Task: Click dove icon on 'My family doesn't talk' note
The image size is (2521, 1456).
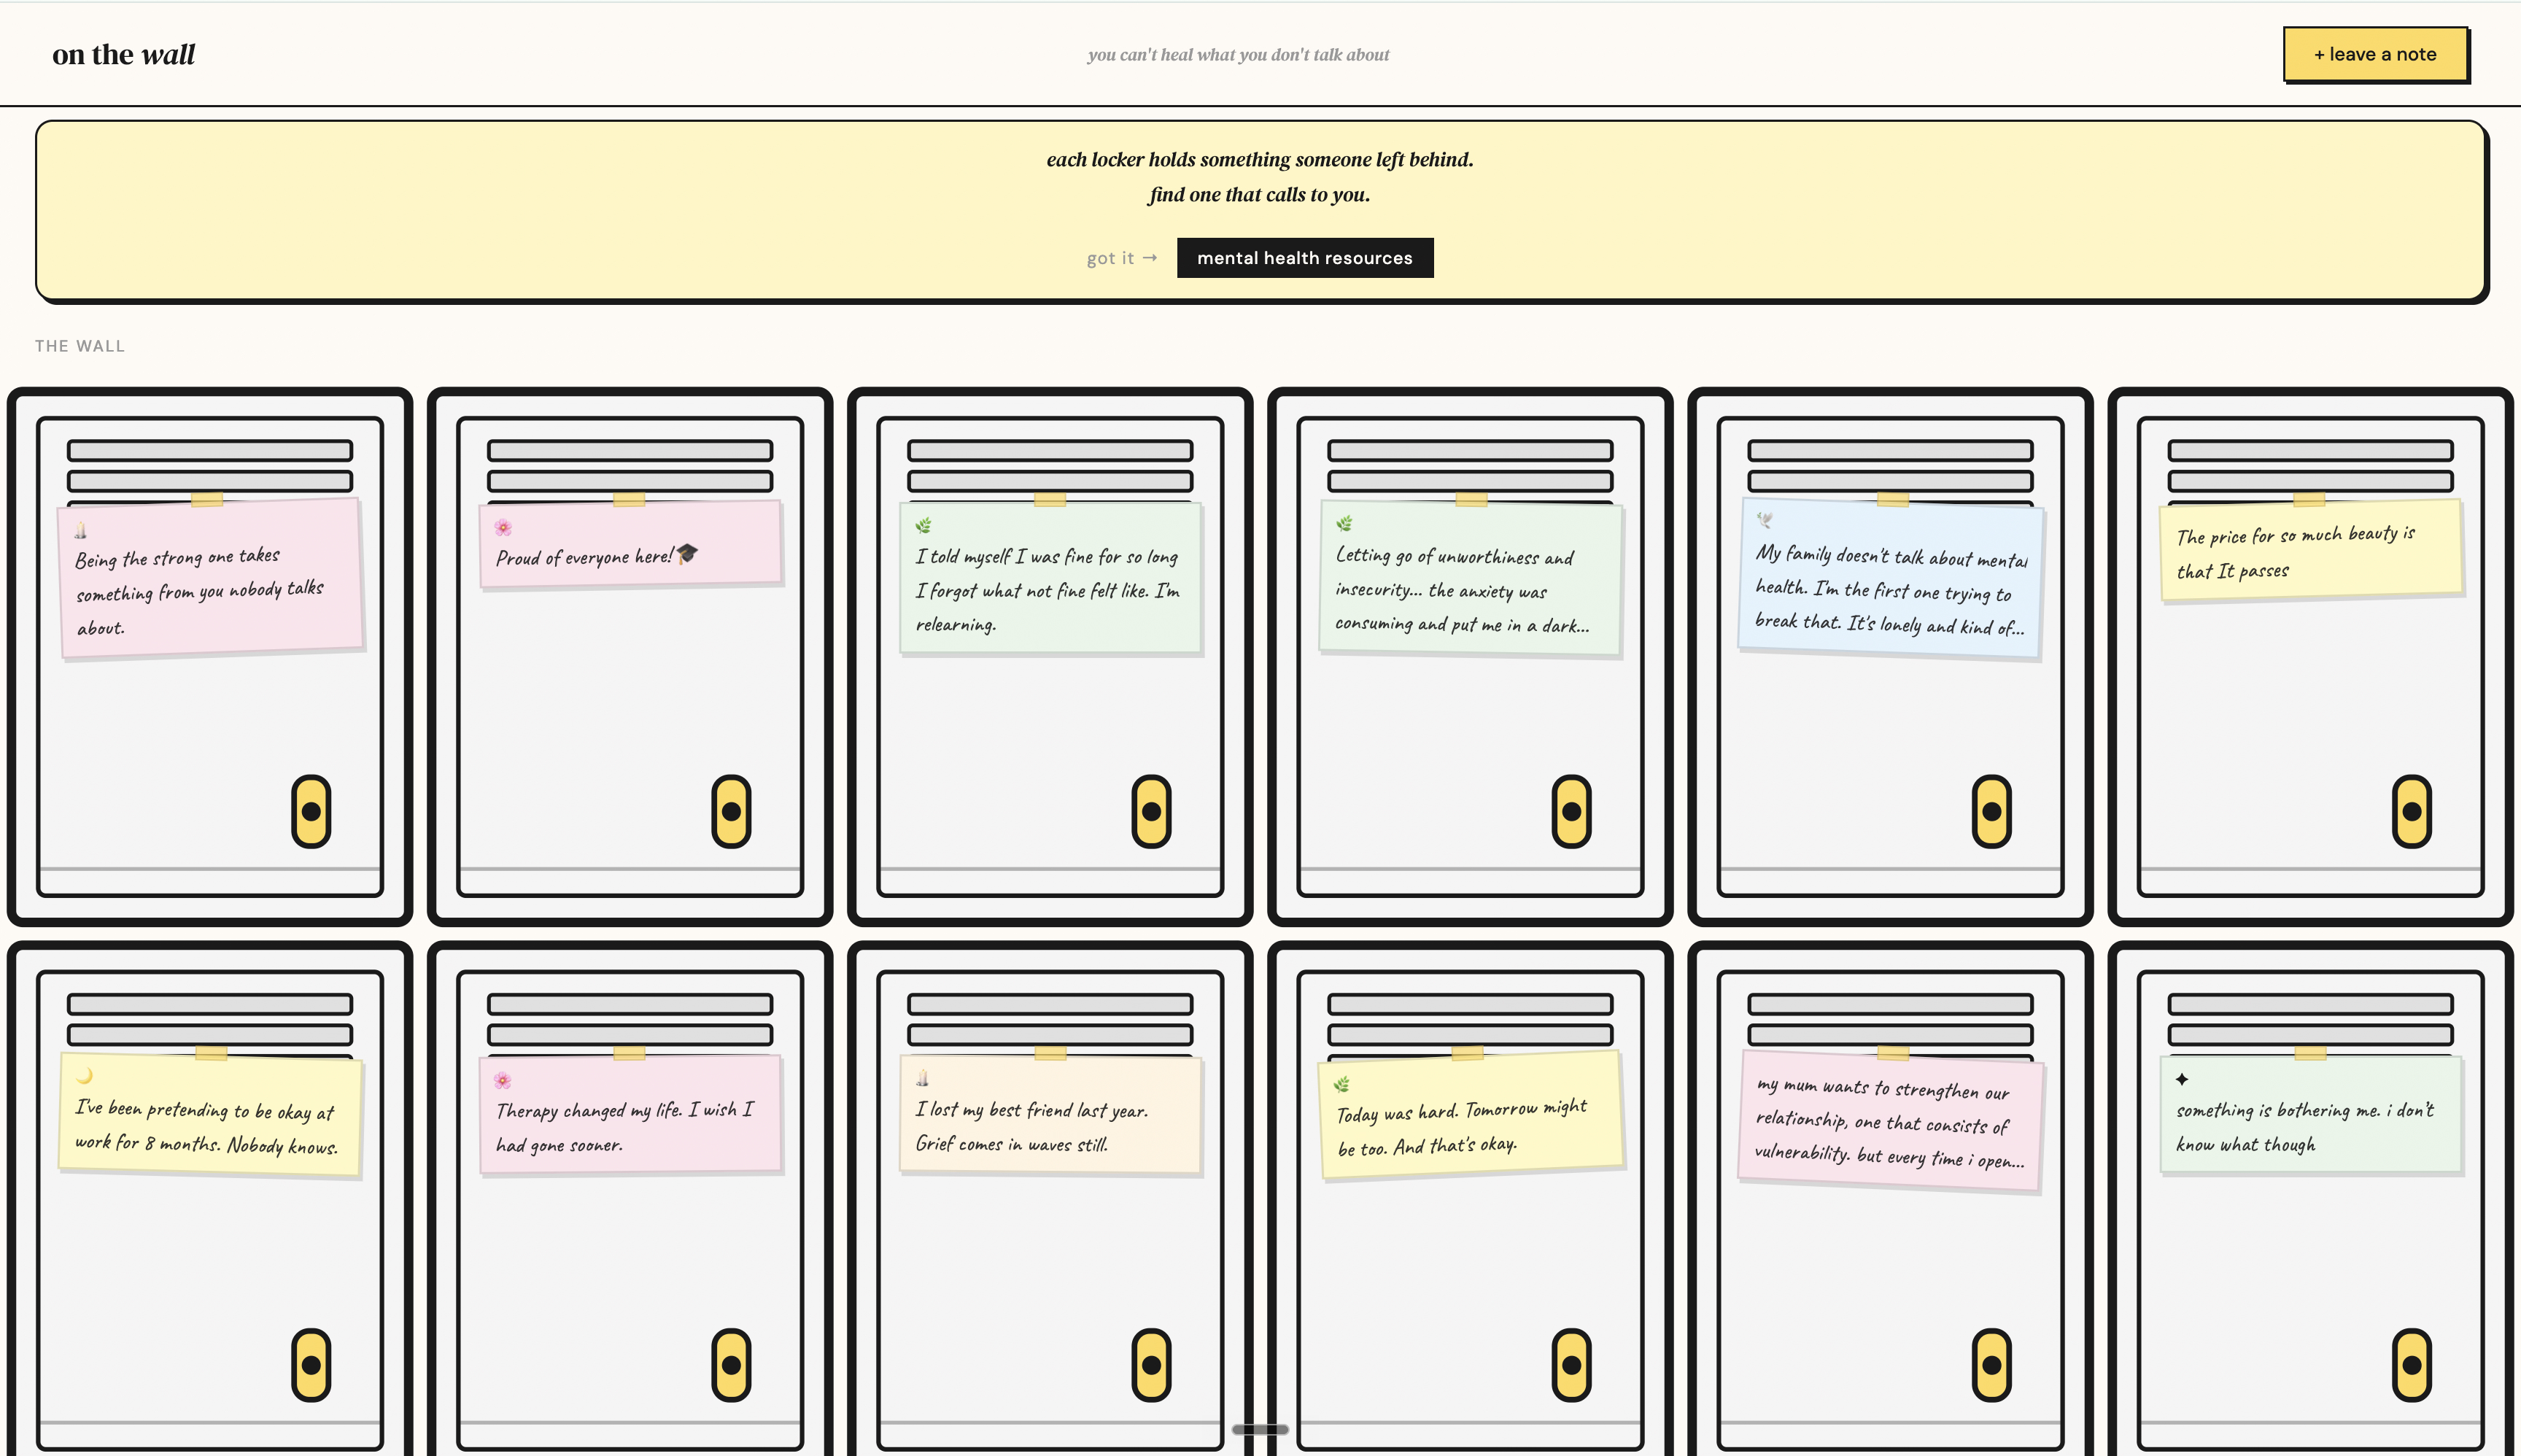Action: 1764,520
